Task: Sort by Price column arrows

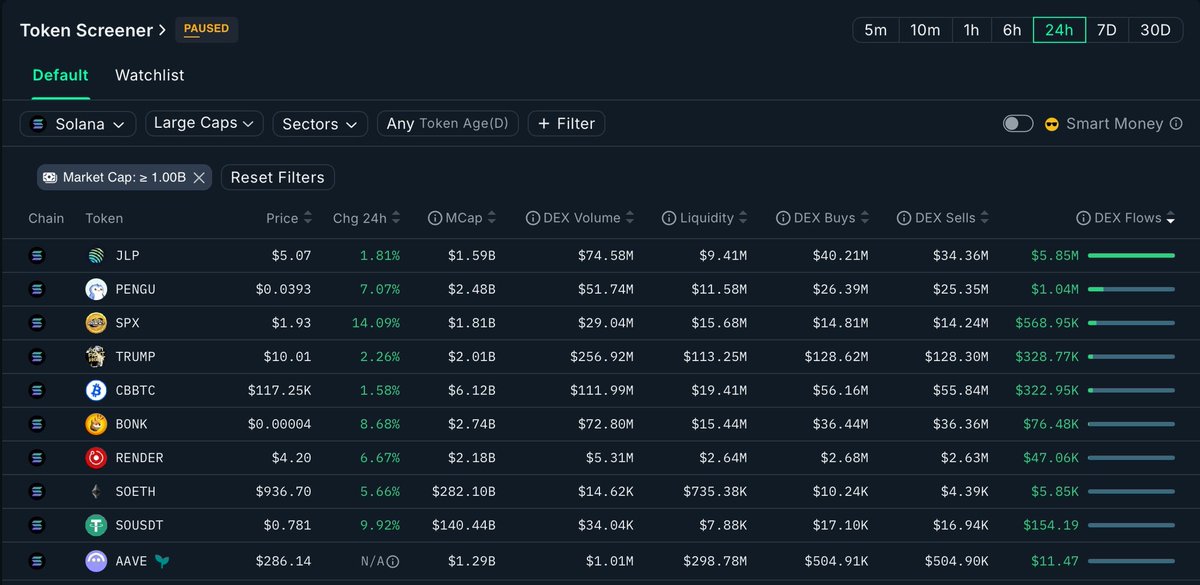Action: click(x=308, y=218)
